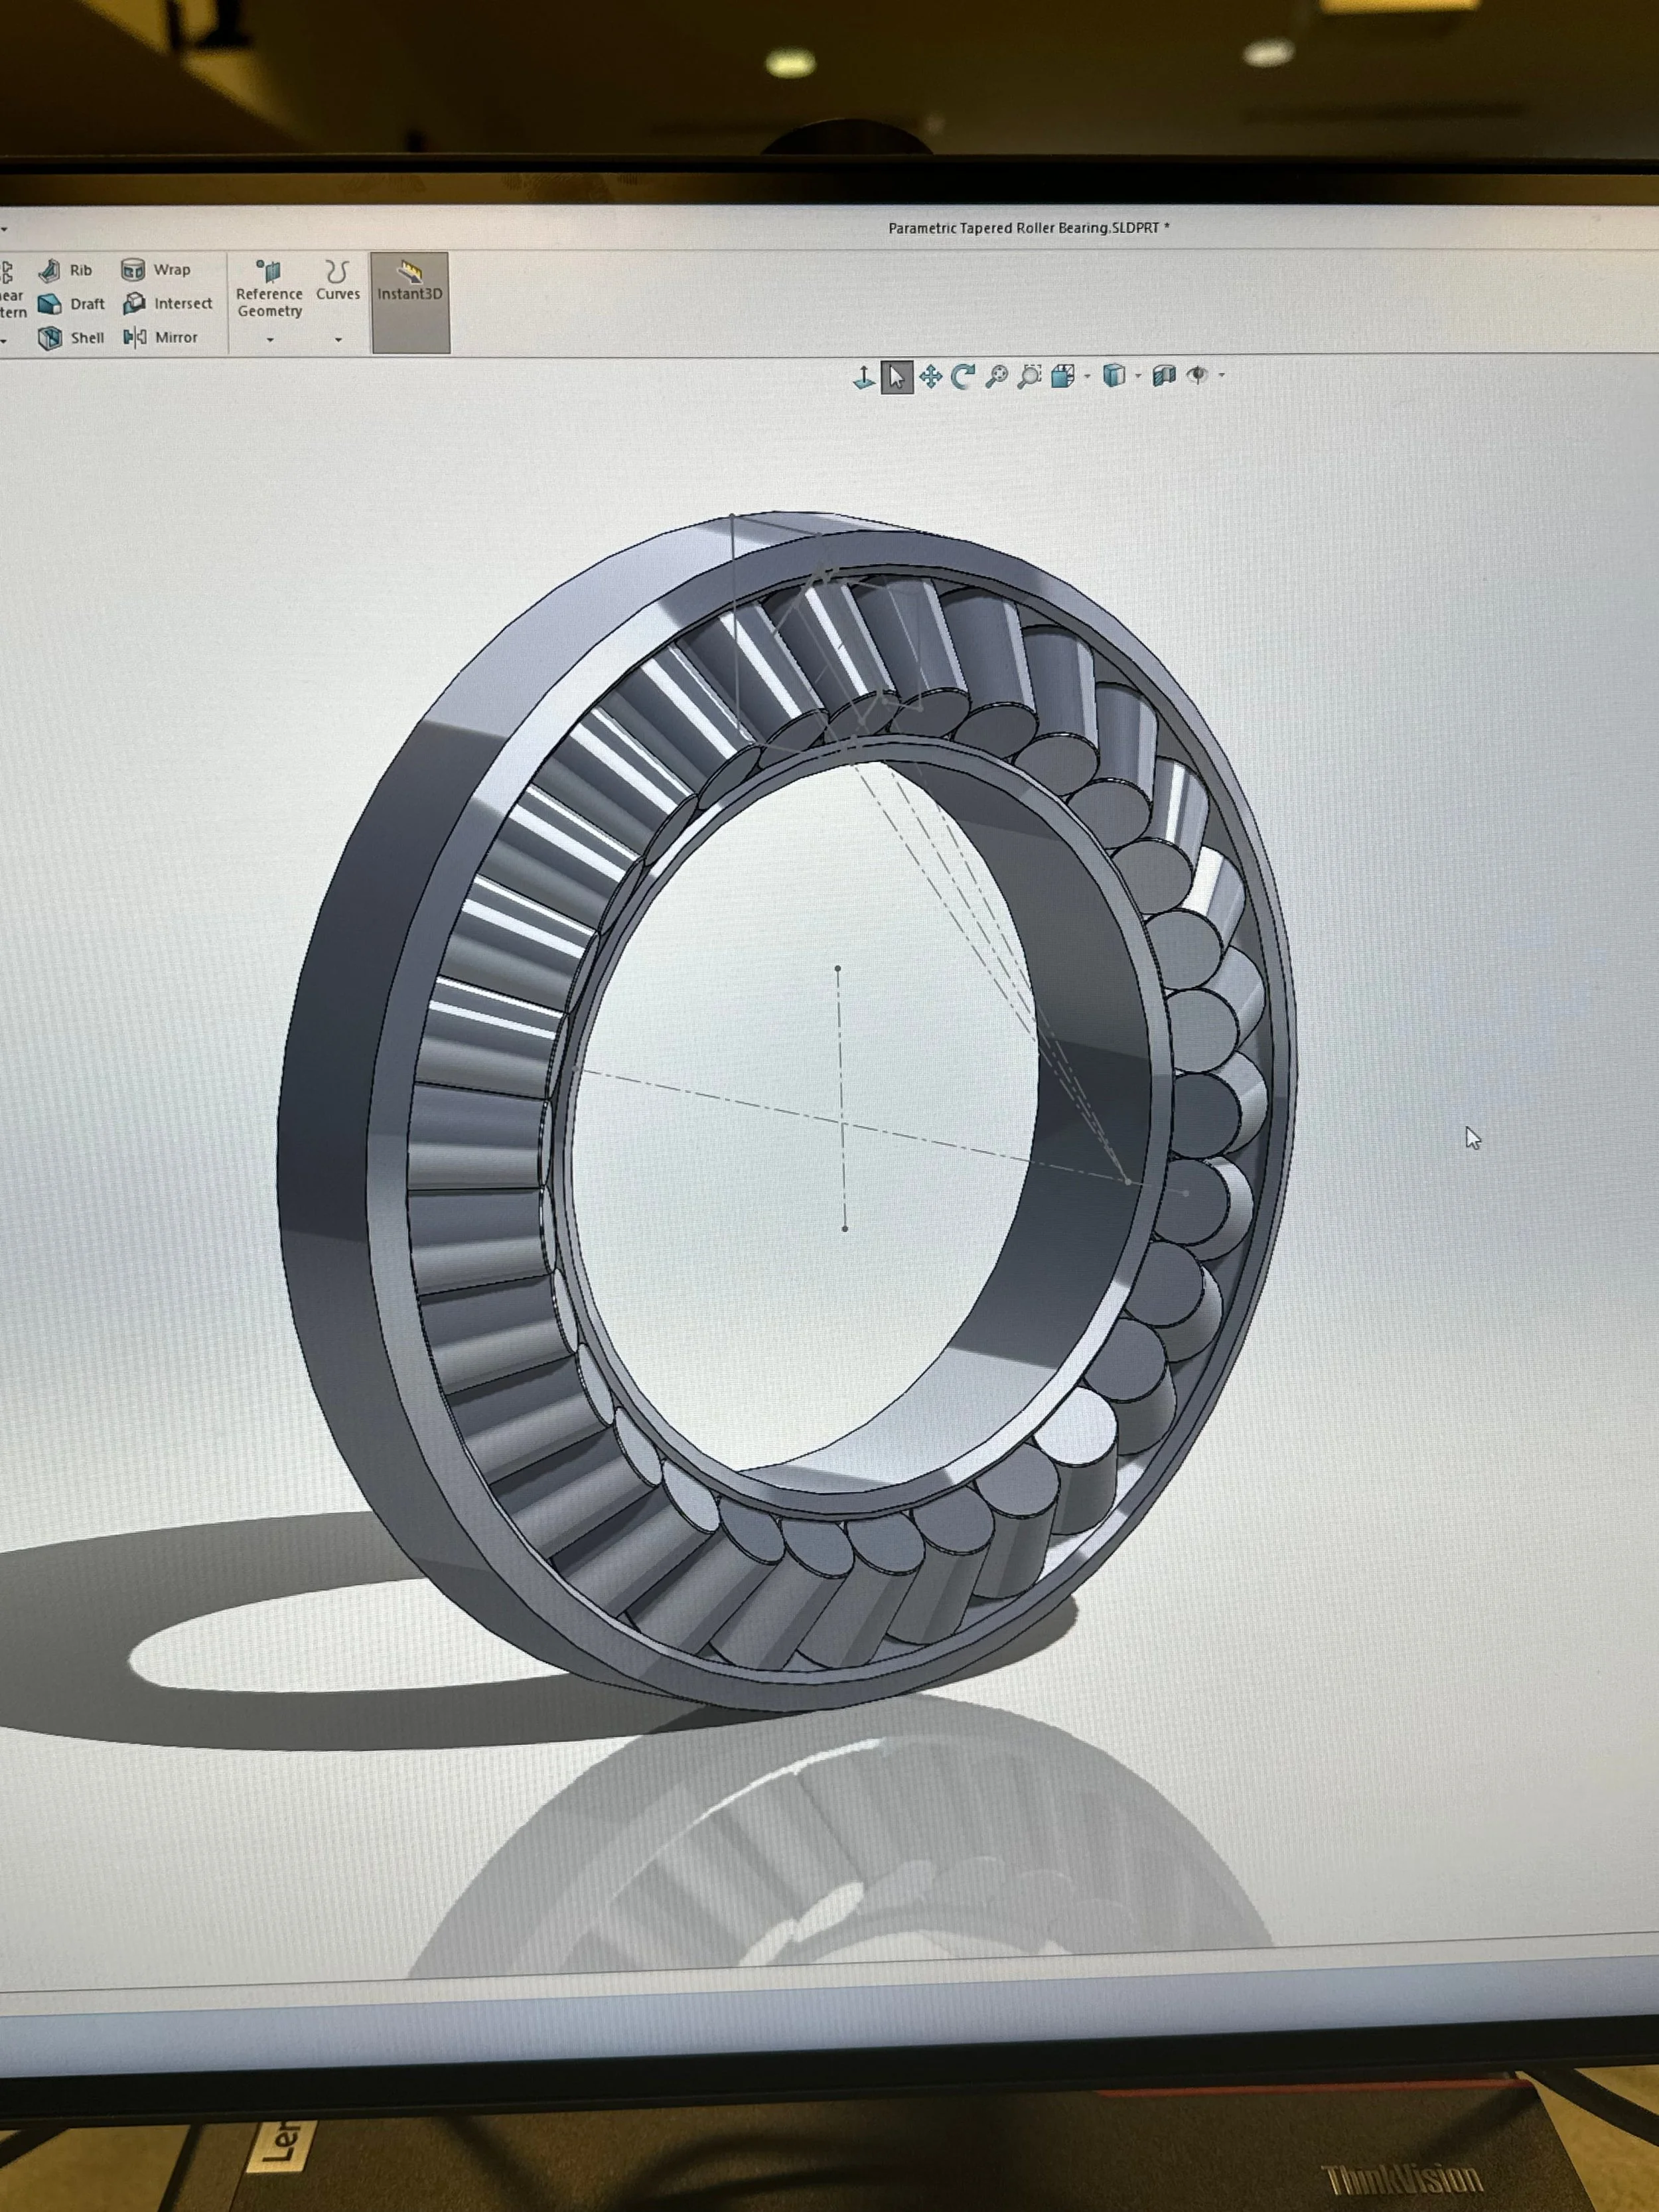Open the Display Style dropdown arrow
The image size is (1659, 2212).
[x=1139, y=376]
